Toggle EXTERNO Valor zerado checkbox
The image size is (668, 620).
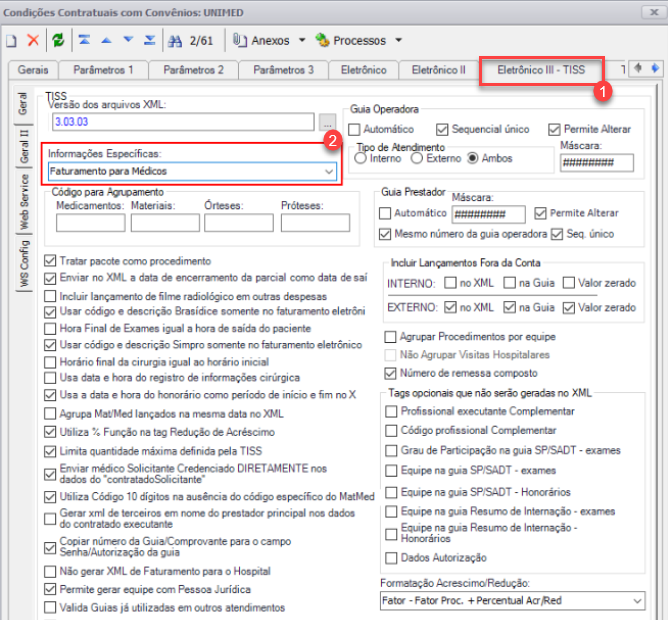coord(569,308)
